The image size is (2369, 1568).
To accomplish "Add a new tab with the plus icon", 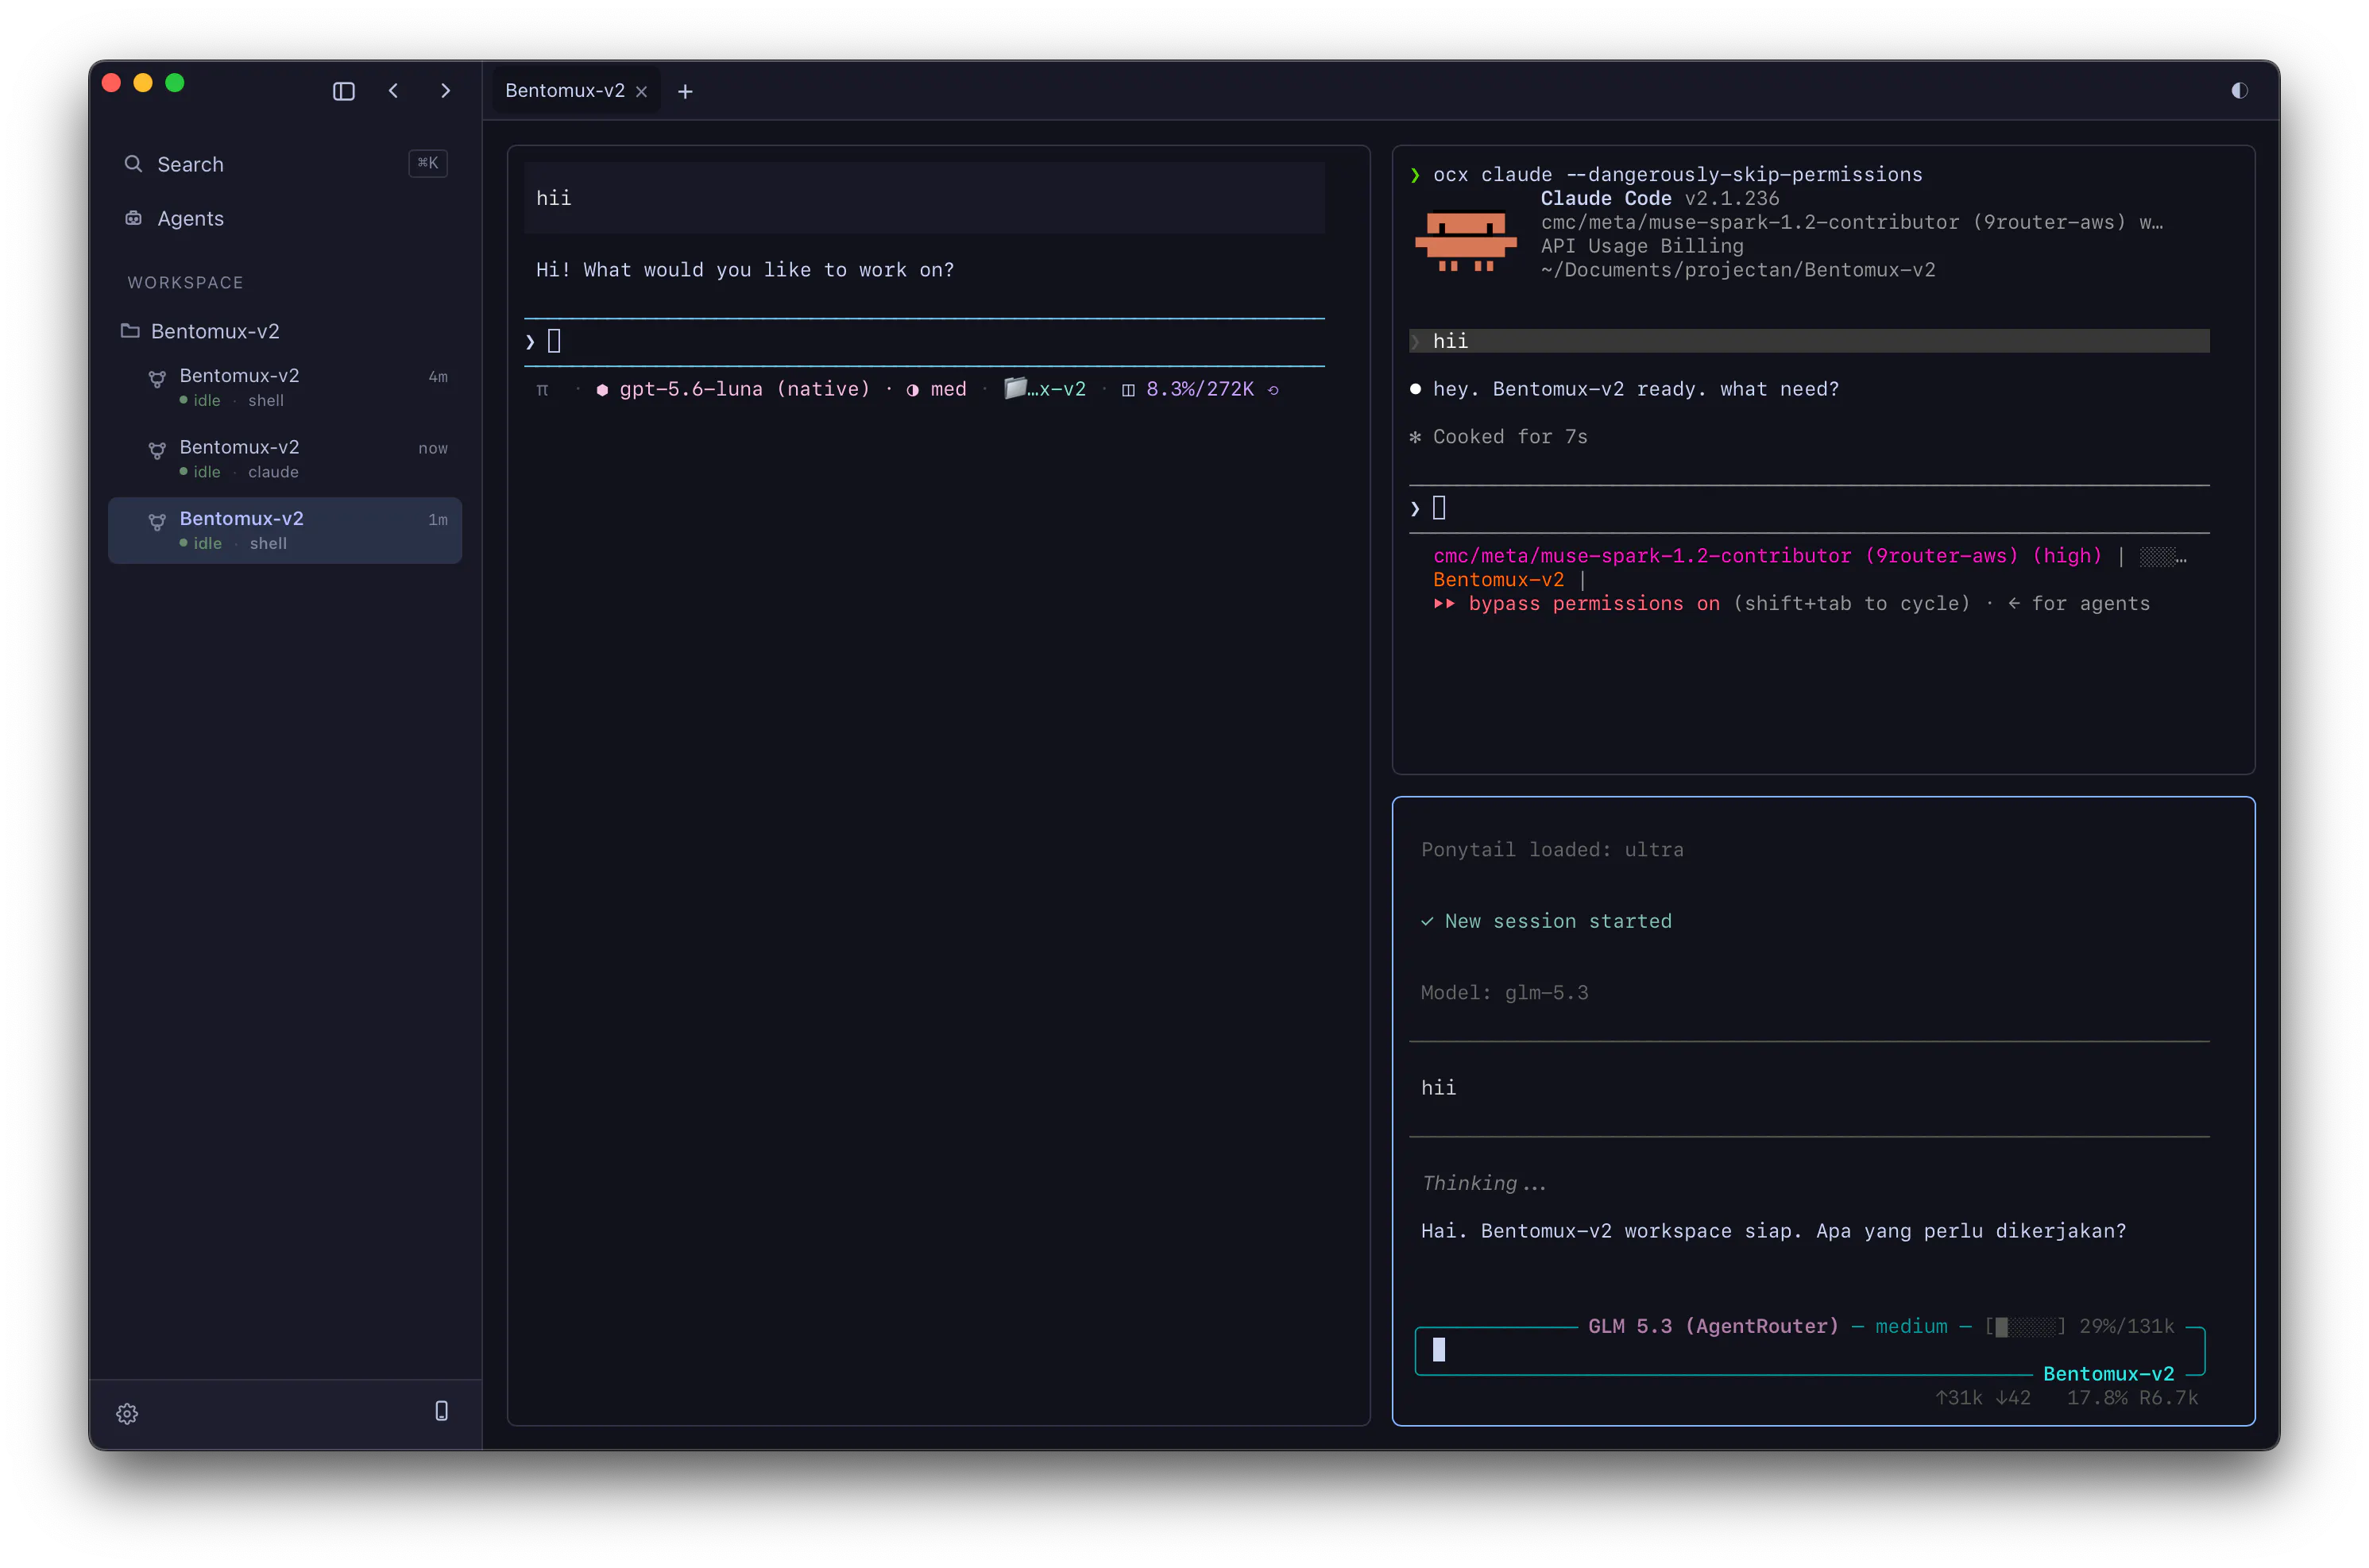I will (685, 92).
